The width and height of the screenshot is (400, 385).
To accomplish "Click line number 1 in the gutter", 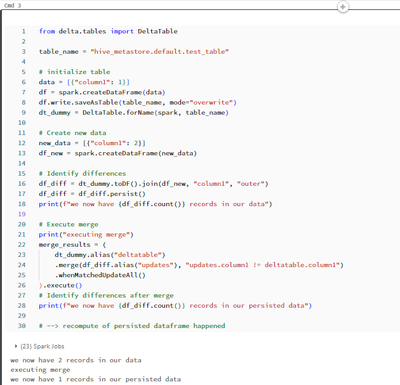I will (x=24, y=31).
